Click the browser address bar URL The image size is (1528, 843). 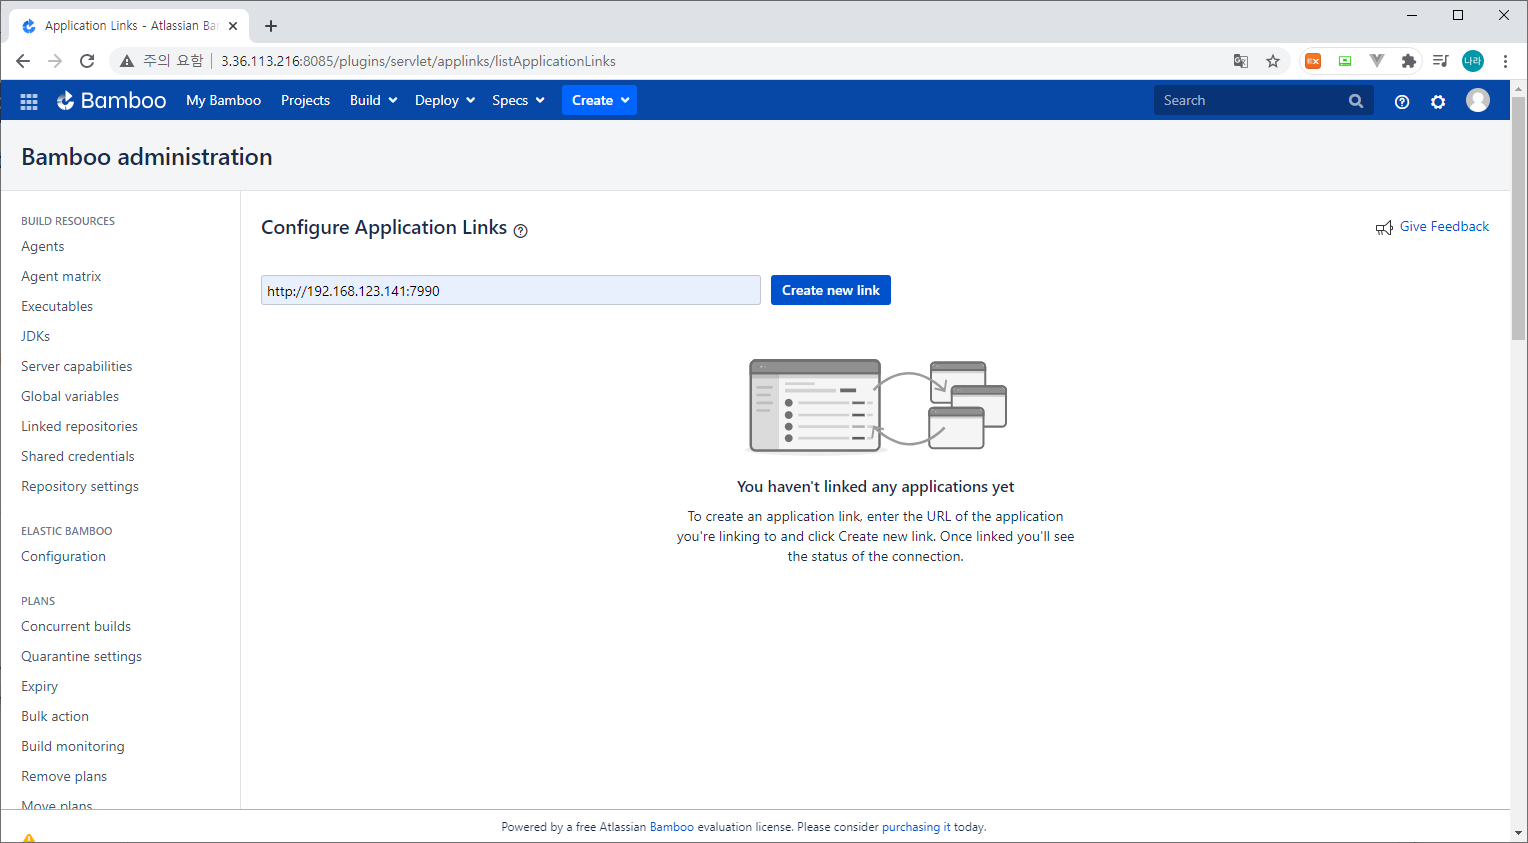pos(418,61)
